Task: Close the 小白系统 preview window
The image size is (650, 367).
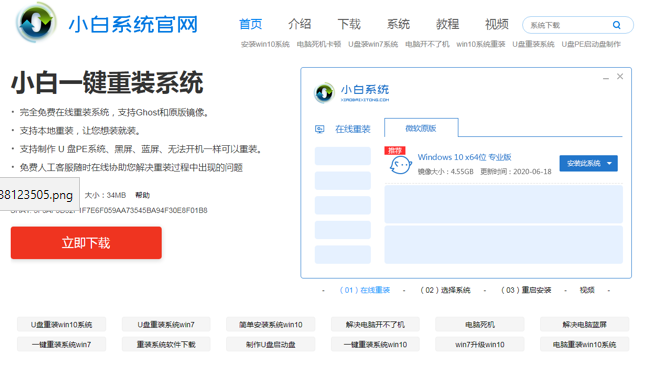Action: point(620,76)
